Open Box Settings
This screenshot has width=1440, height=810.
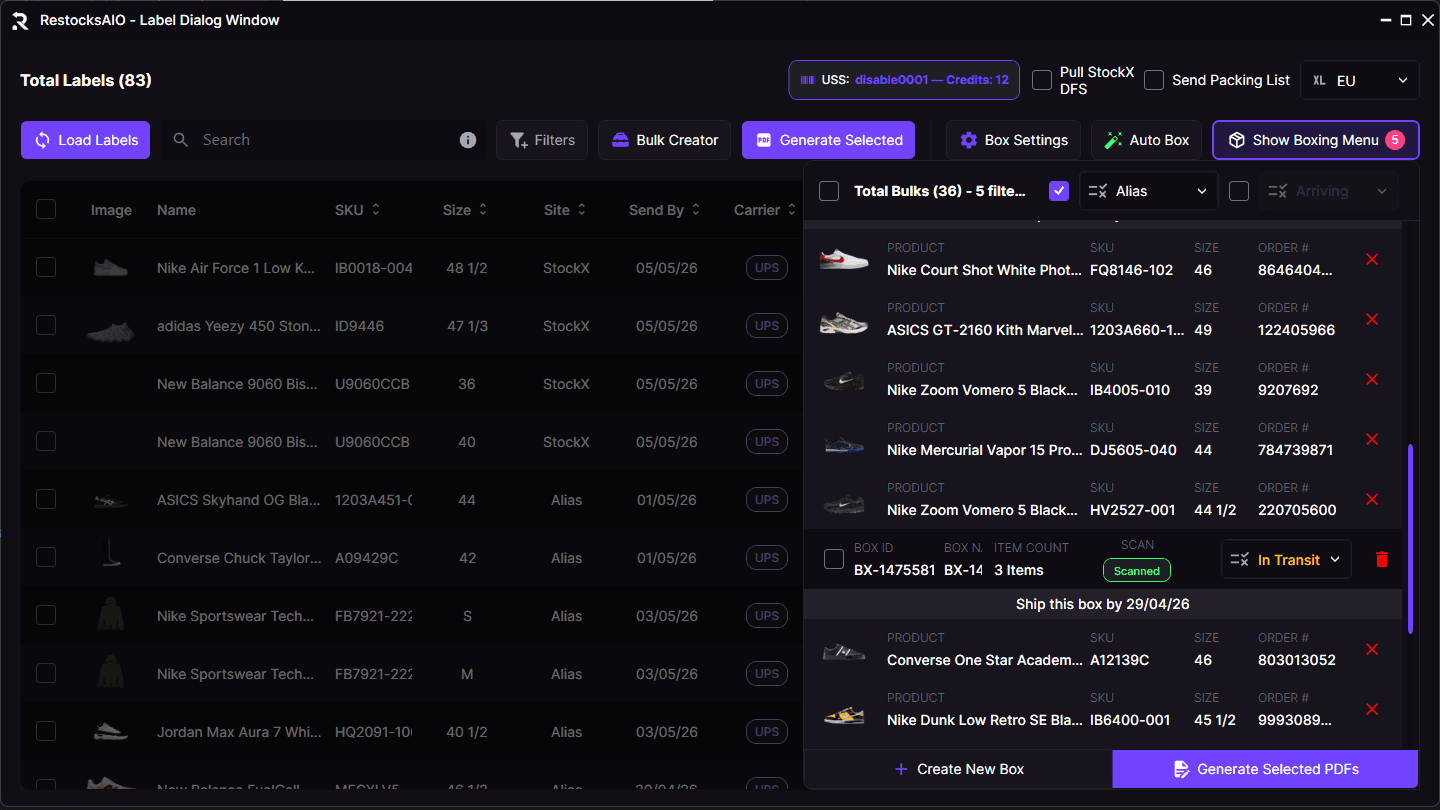pos(1014,140)
